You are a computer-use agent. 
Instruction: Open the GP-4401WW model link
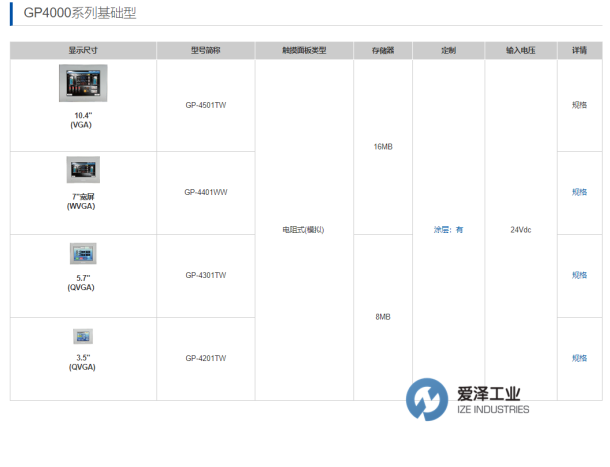tap(206, 192)
